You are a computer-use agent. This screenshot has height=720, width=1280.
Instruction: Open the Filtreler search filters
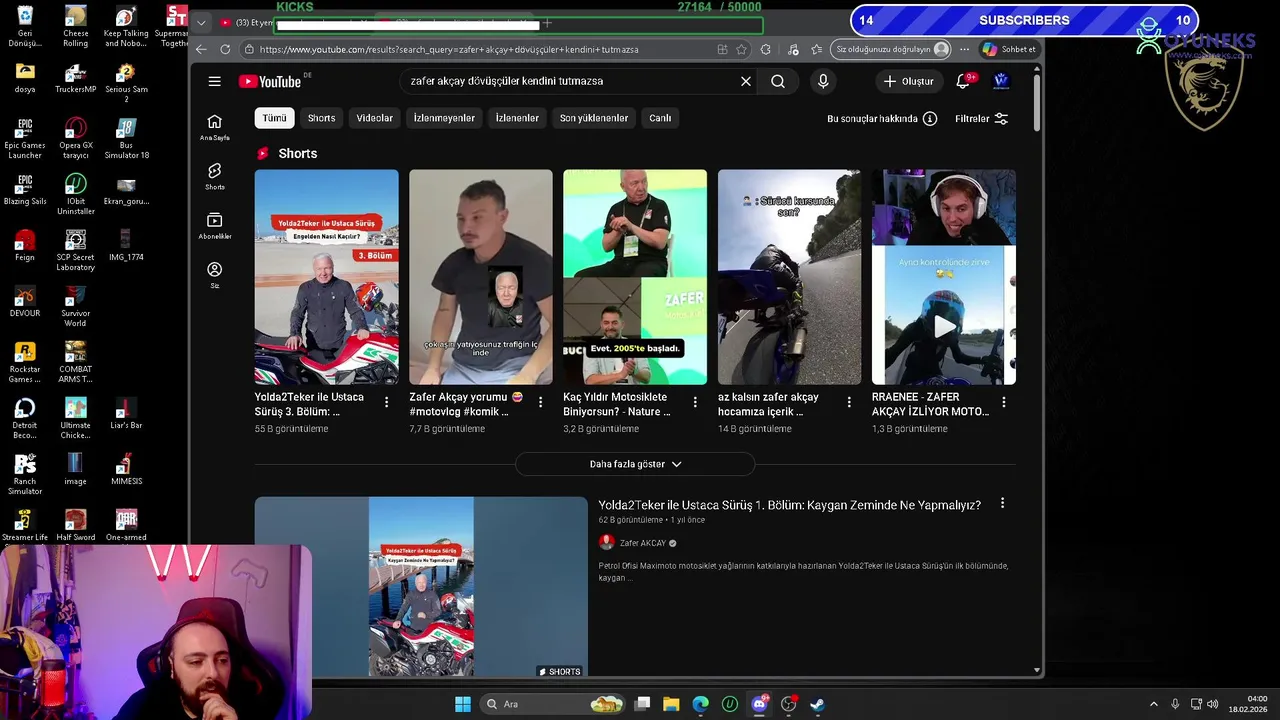[981, 118]
